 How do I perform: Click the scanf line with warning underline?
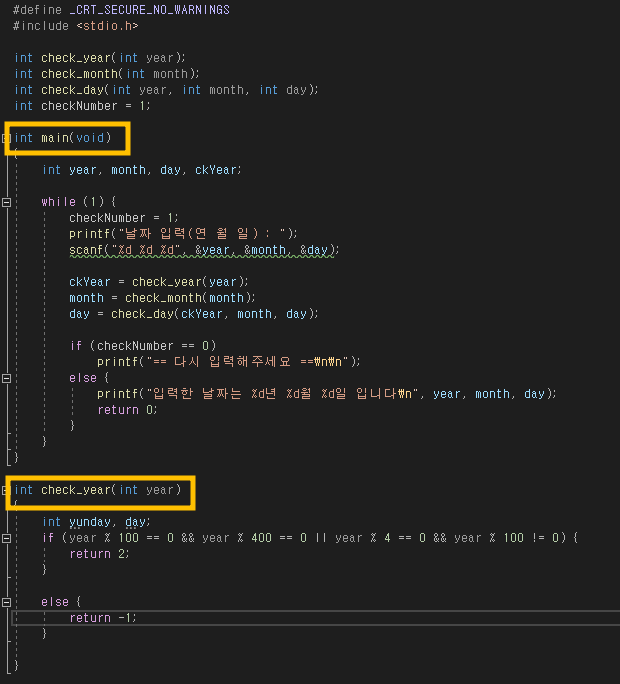[x=204, y=250]
